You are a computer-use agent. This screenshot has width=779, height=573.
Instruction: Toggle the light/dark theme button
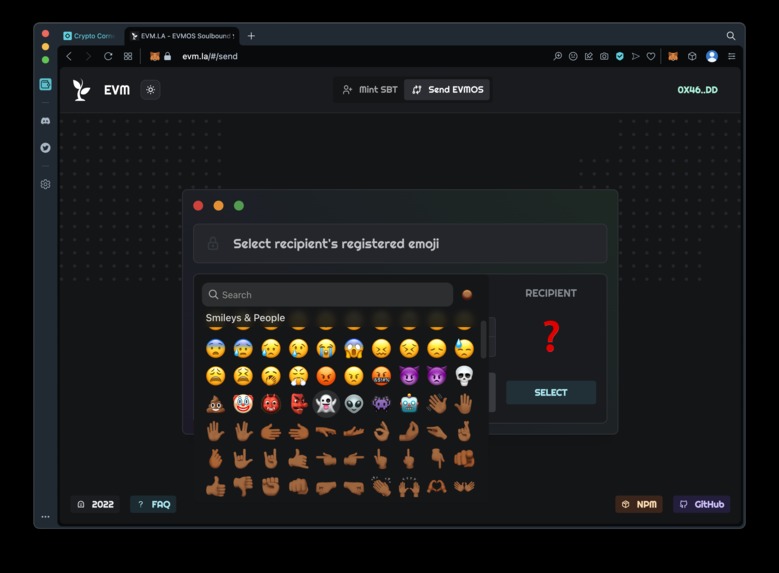[151, 90]
